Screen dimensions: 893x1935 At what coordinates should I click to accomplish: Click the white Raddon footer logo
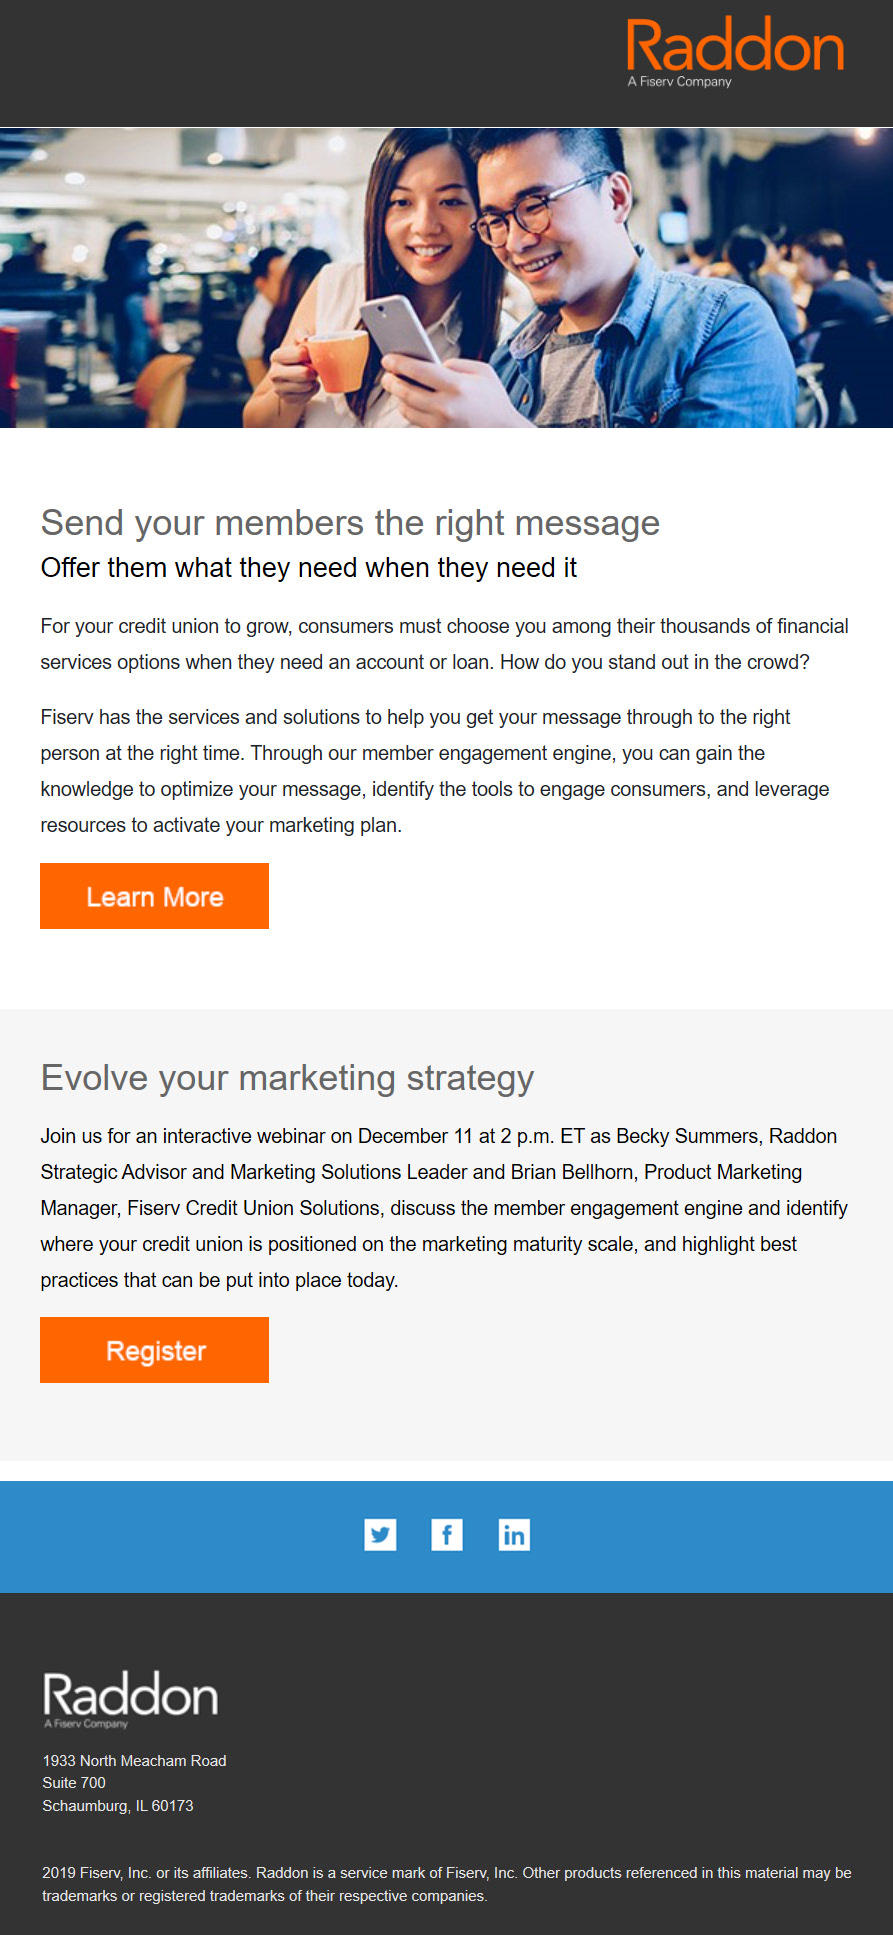pos(130,1699)
